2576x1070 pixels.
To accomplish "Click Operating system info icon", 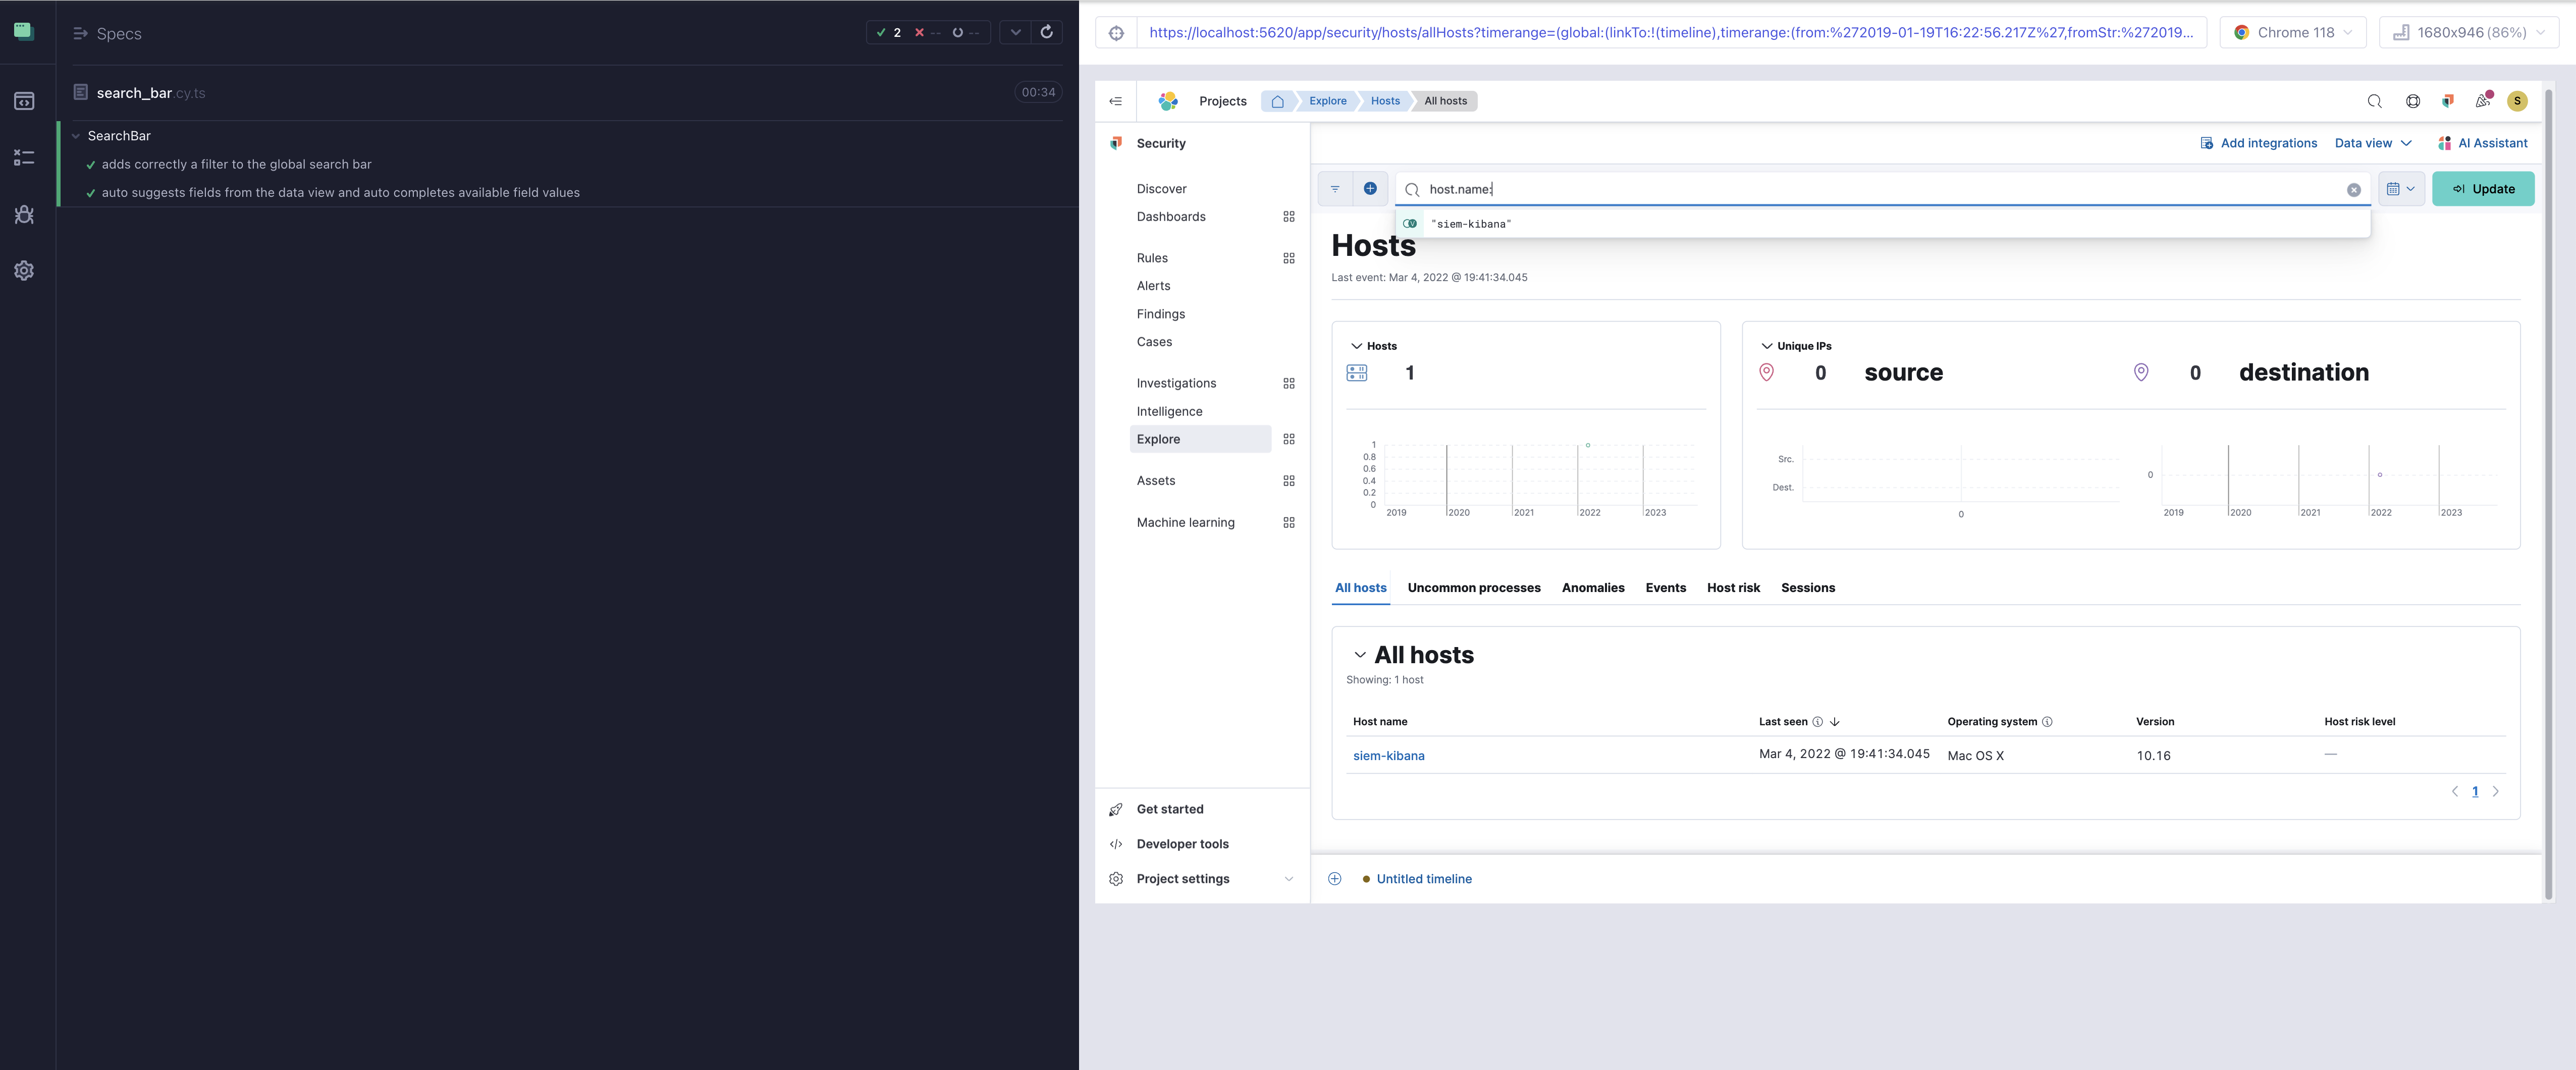I will point(2046,722).
